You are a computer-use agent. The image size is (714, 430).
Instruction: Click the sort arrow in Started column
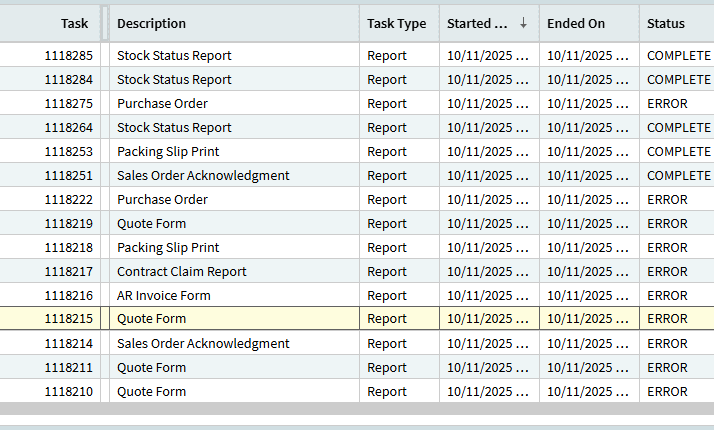click(x=523, y=23)
